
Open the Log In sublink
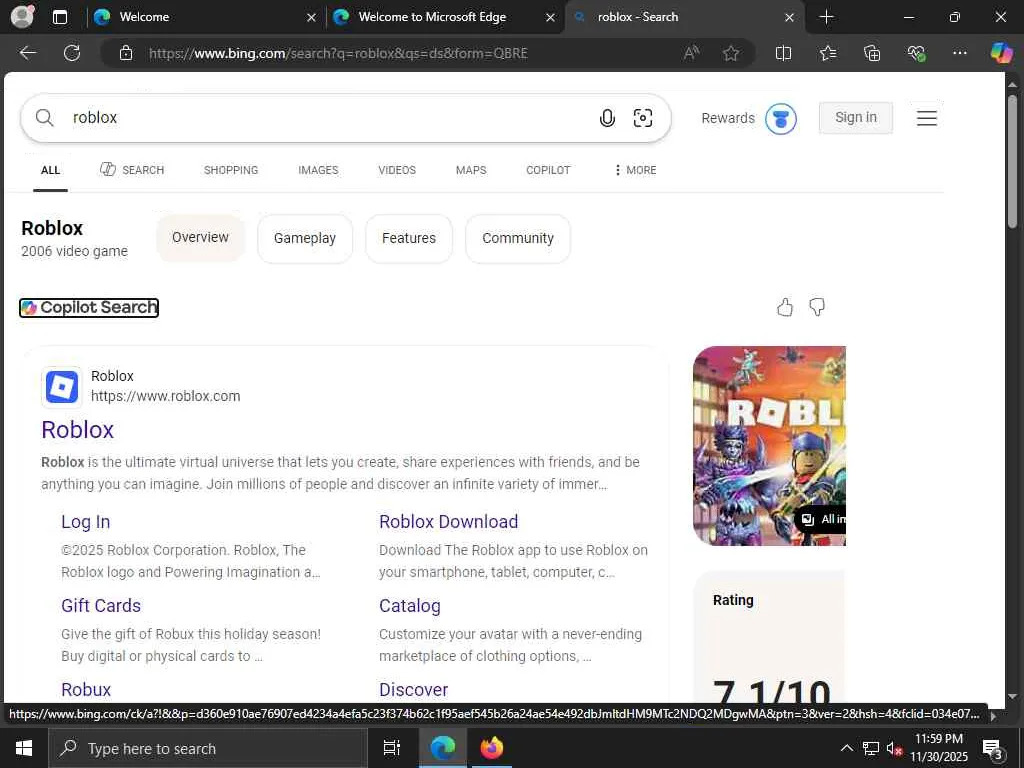(86, 522)
